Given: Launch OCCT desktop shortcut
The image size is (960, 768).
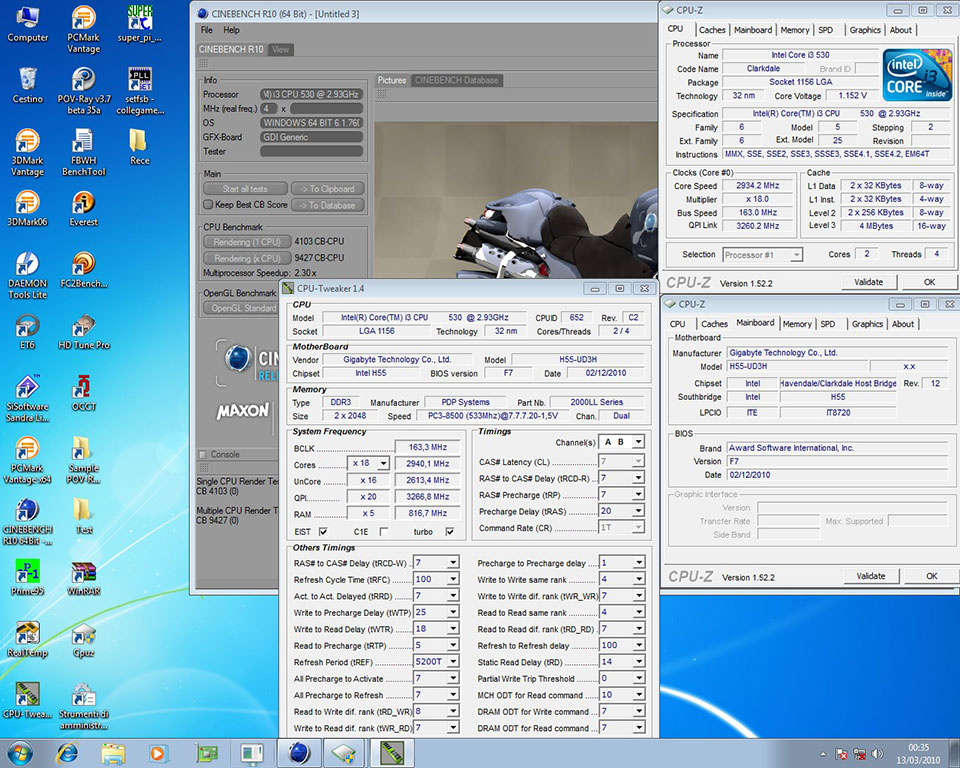Looking at the screenshot, I should pyautogui.click(x=84, y=393).
